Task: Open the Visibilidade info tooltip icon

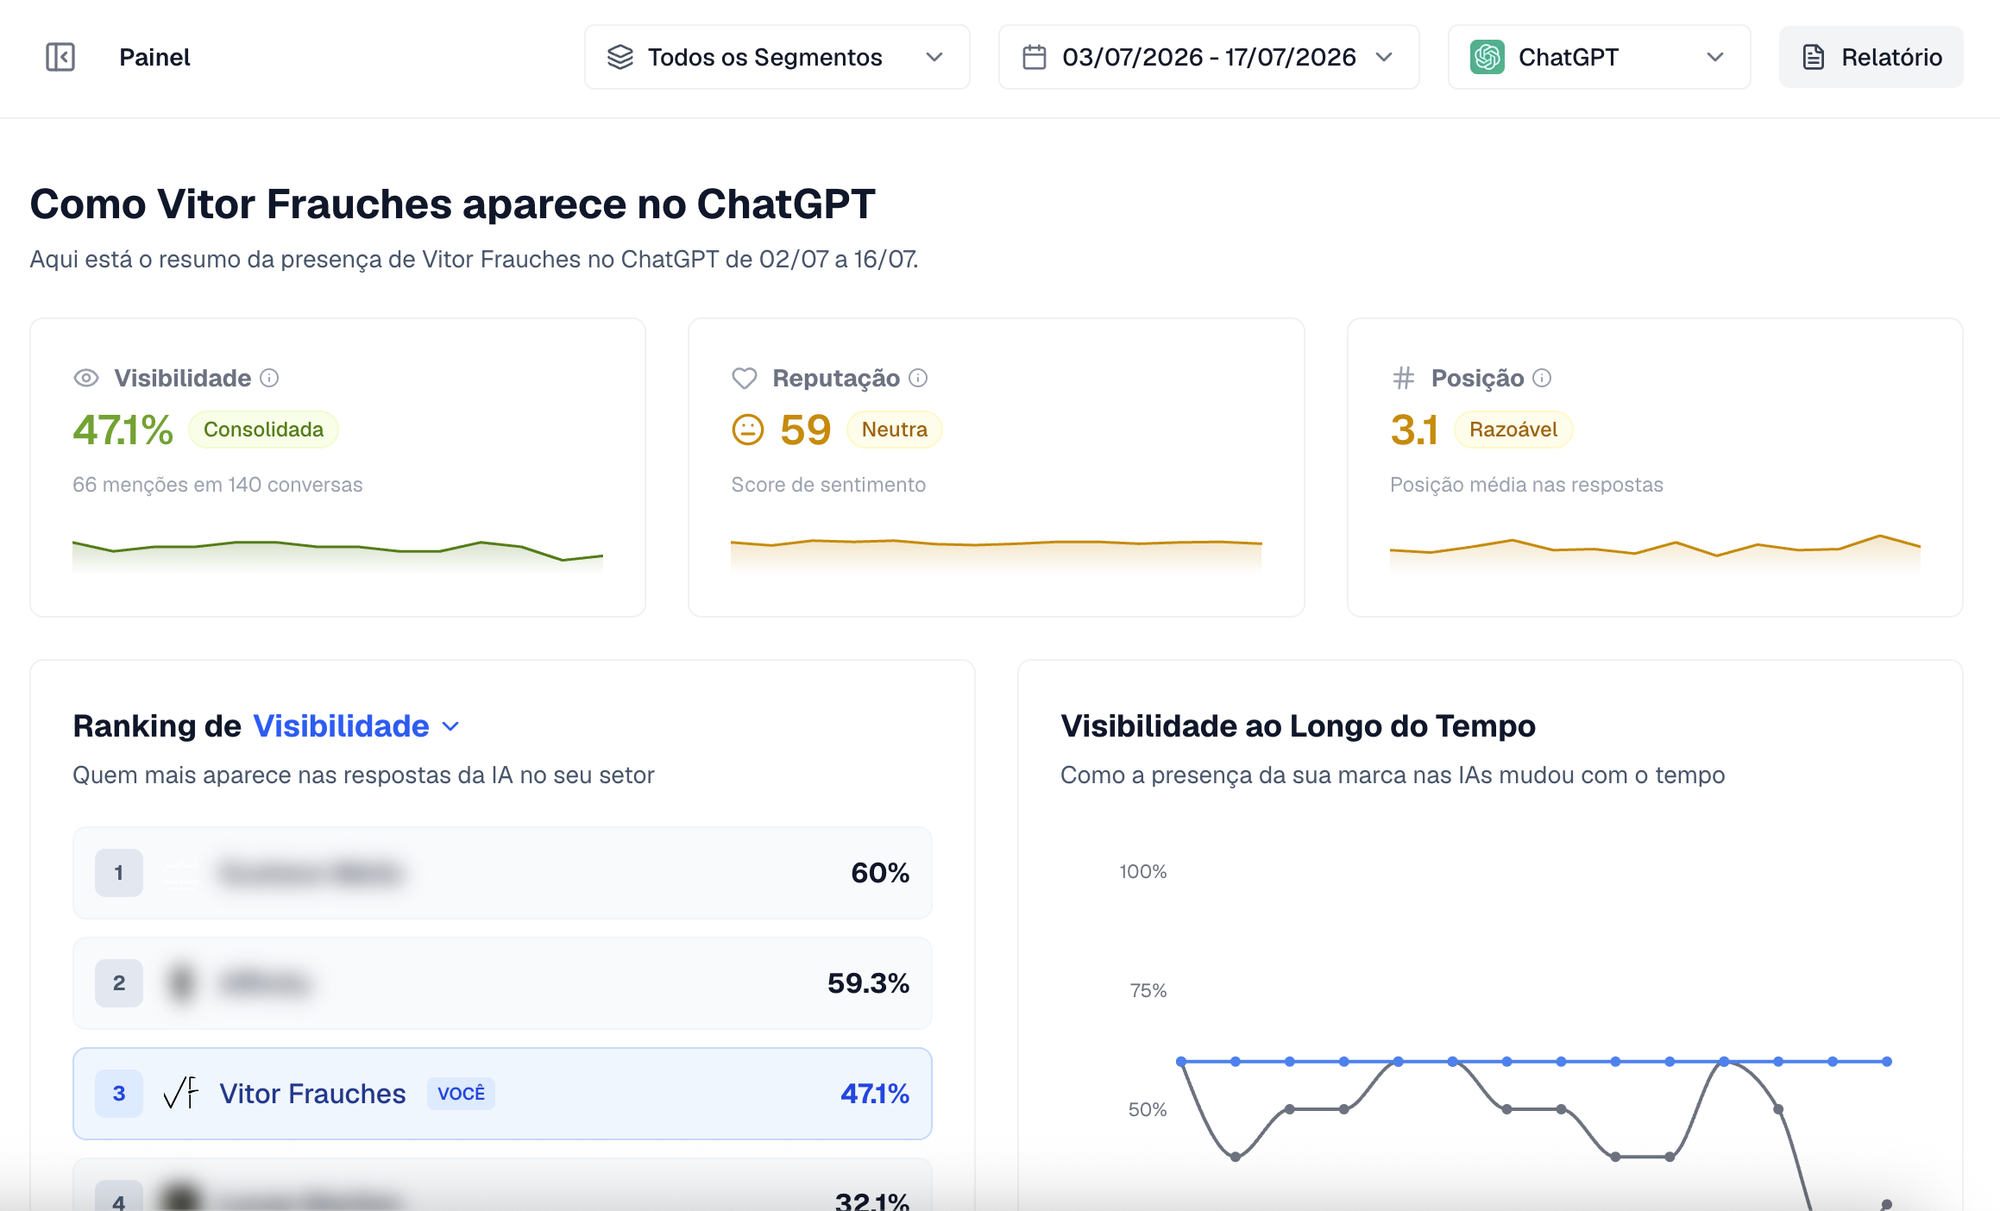Action: click(x=269, y=378)
